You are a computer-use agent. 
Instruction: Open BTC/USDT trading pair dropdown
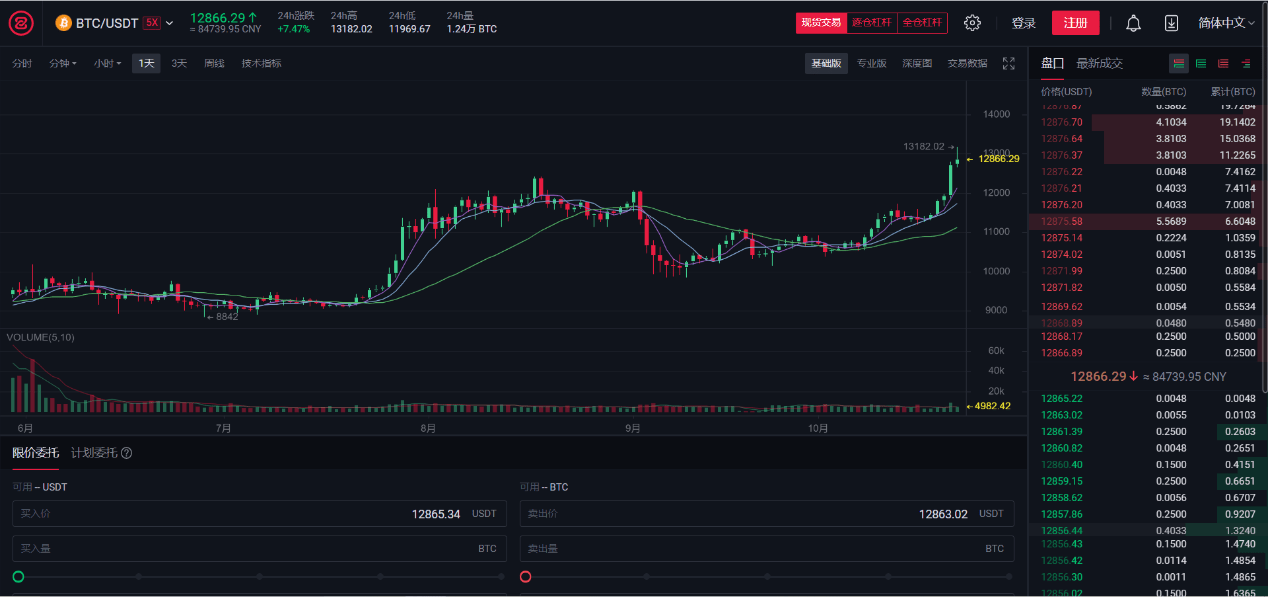[114, 22]
